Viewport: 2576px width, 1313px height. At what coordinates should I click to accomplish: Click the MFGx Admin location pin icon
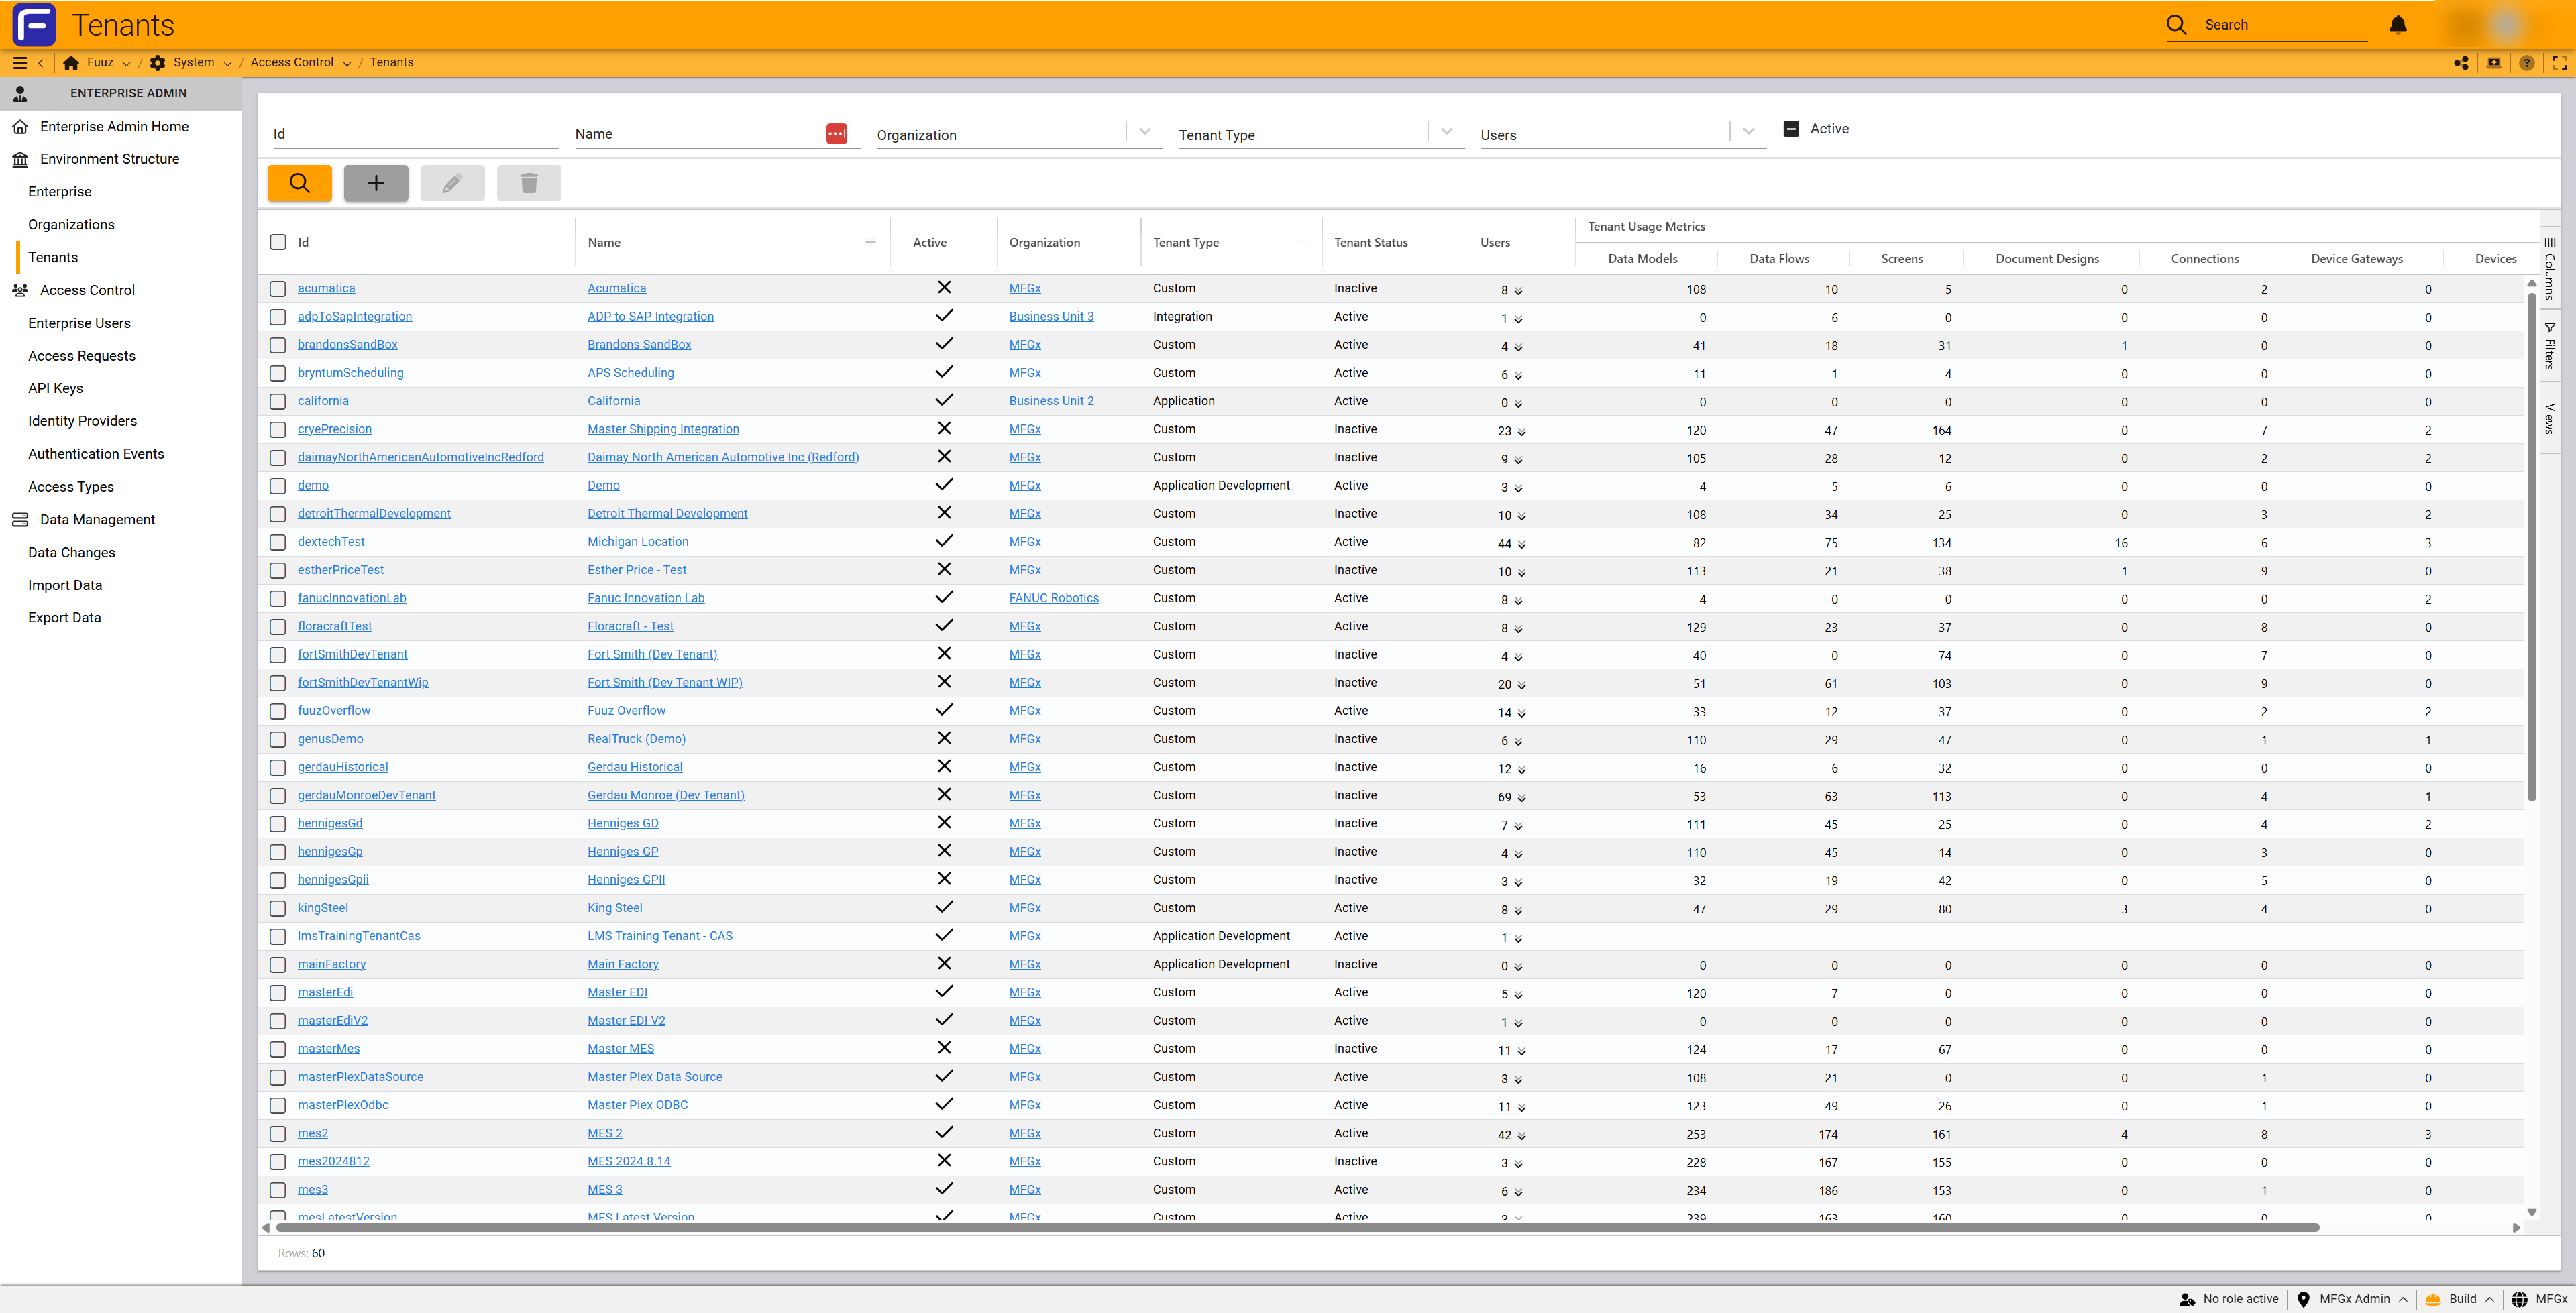(2303, 1299)
